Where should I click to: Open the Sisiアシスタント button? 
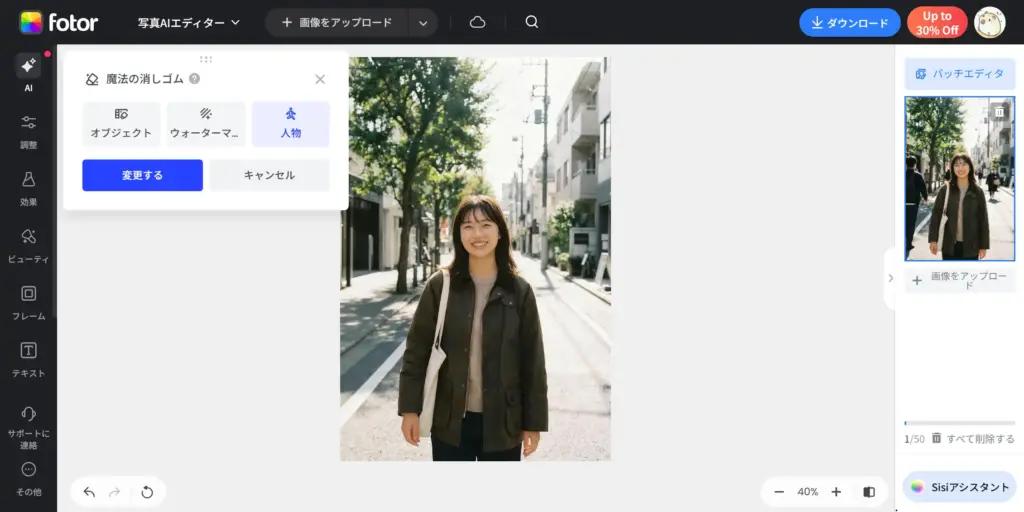coord(959,487)
